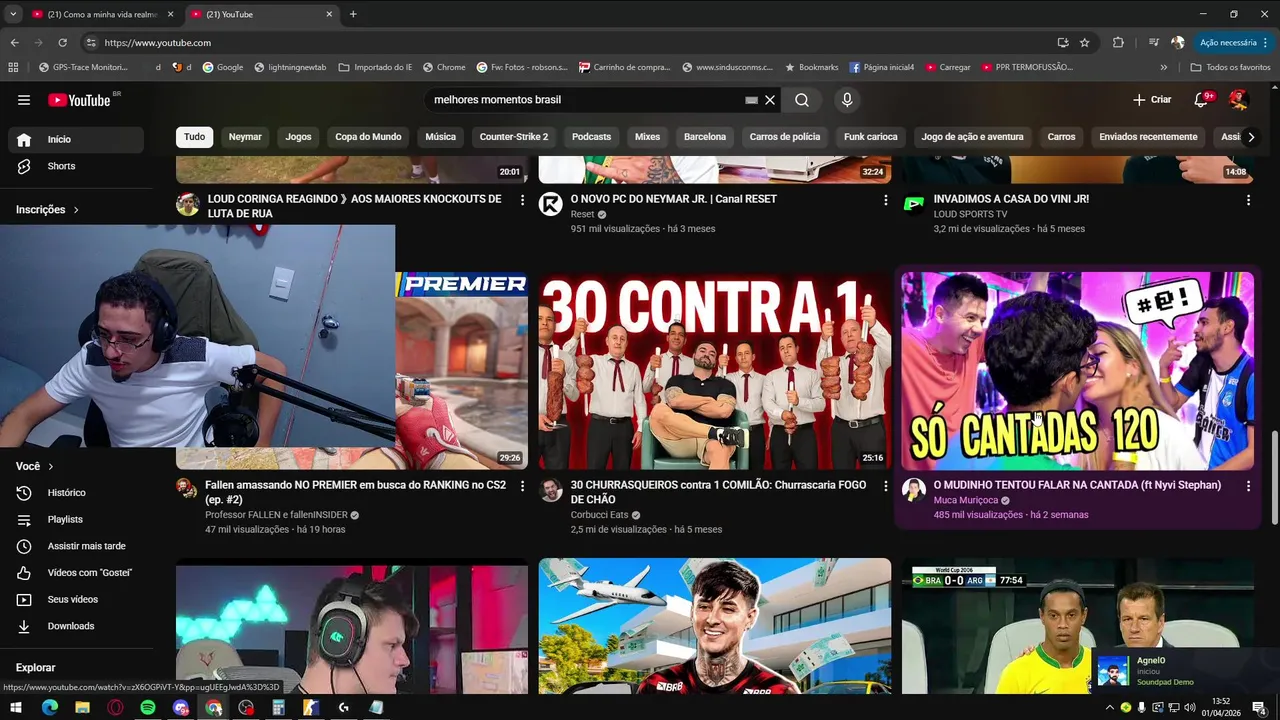
Task: Open Microsoft Edge from the taskbar
Action: click(49, 707)
